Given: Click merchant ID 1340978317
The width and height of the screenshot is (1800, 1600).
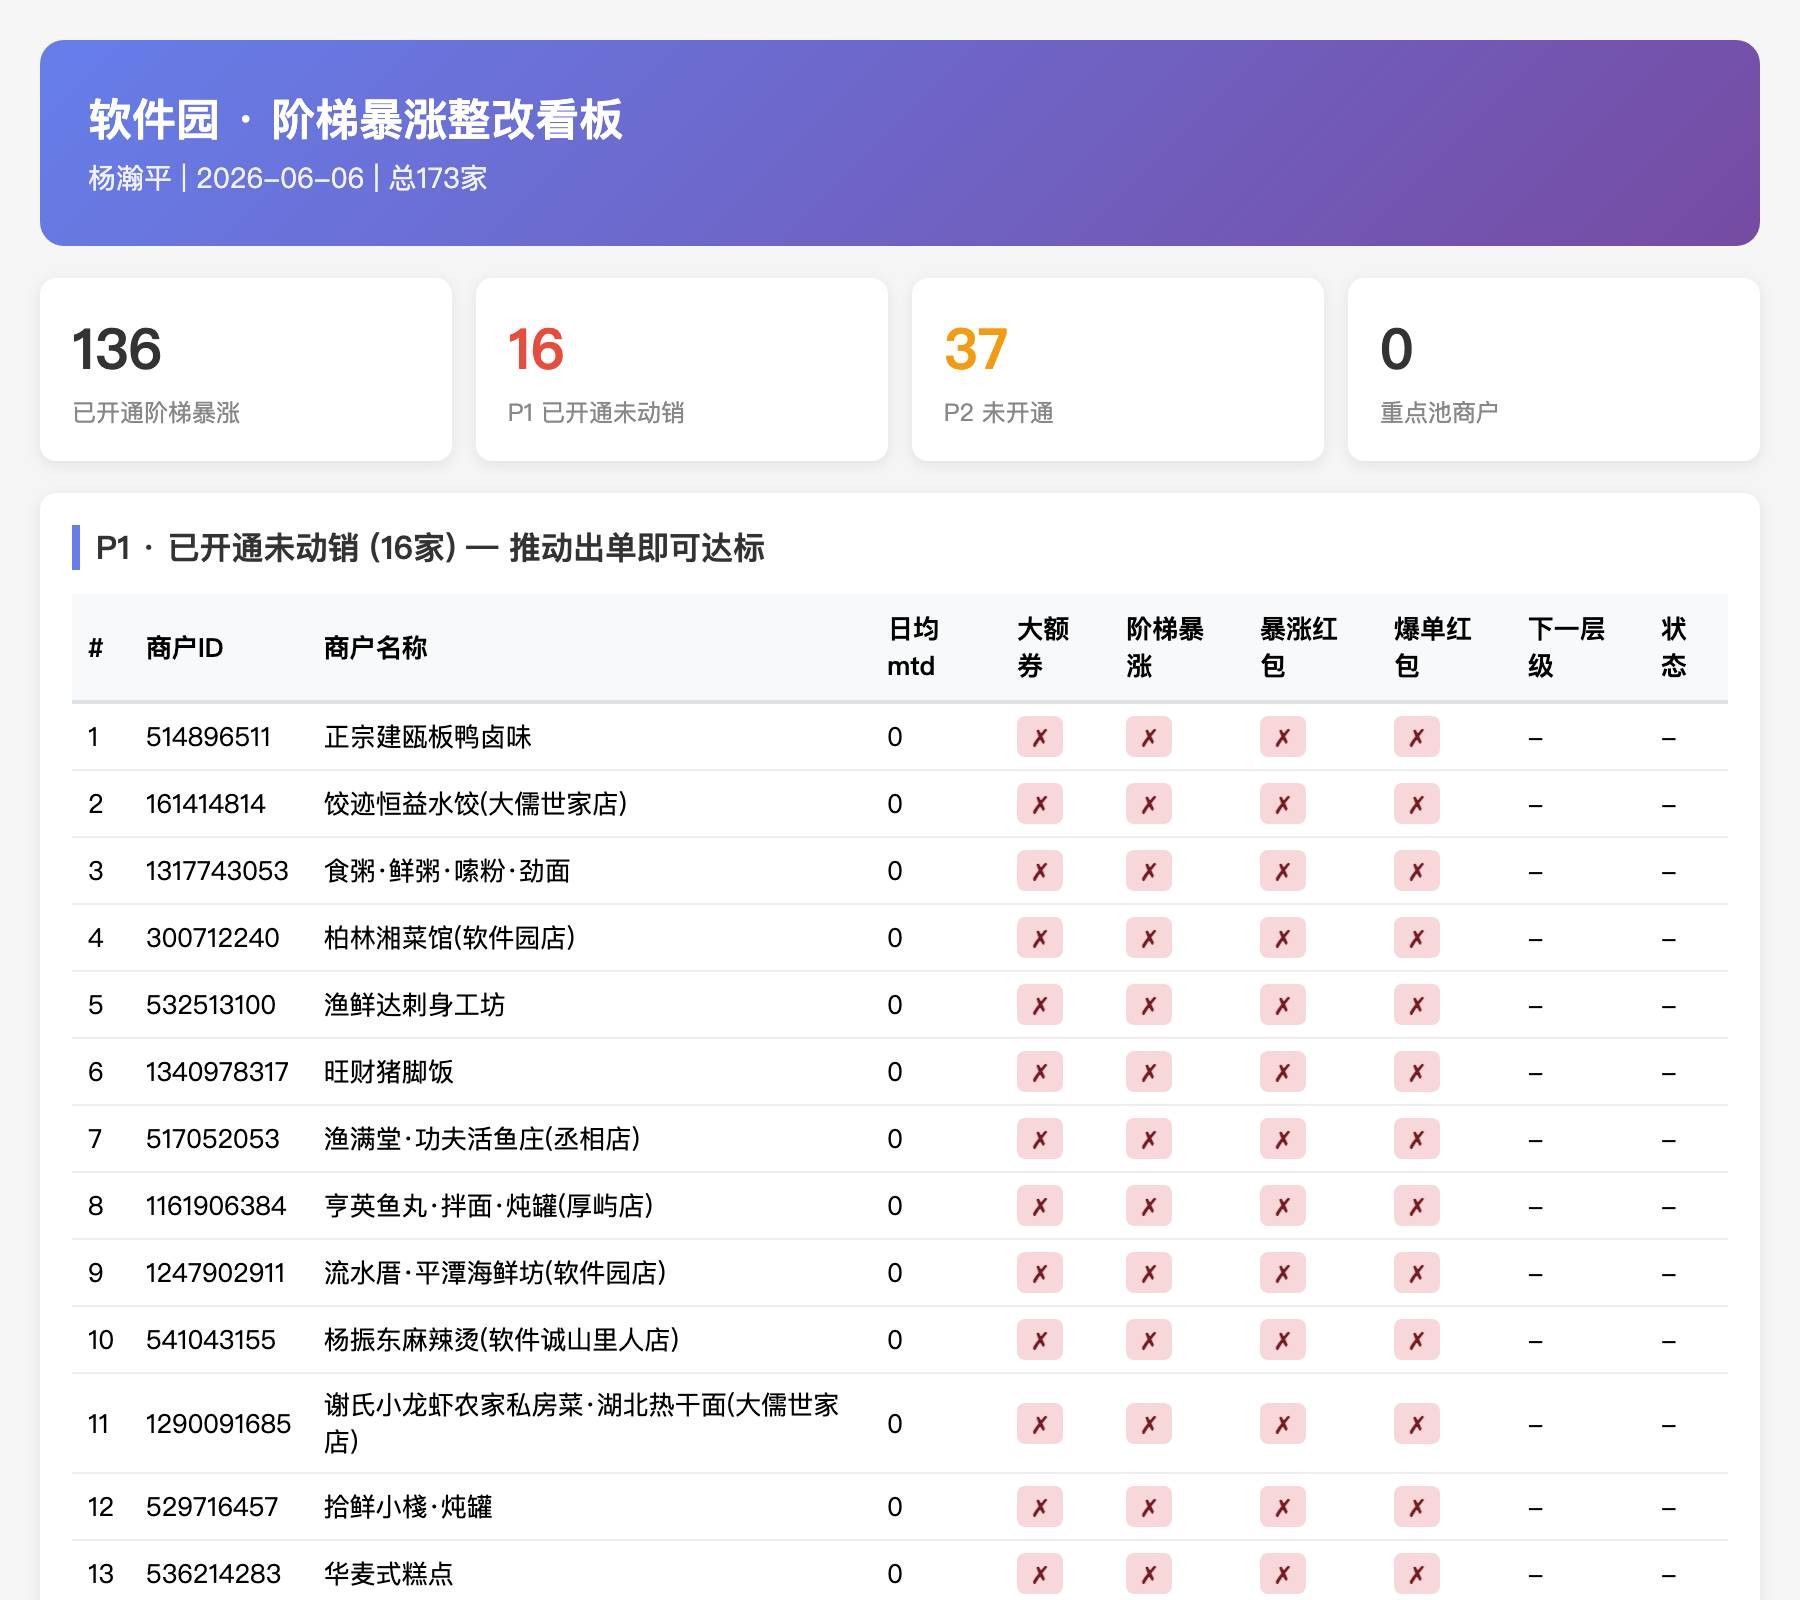Looking at the screenshot, I should (217, 1072).
